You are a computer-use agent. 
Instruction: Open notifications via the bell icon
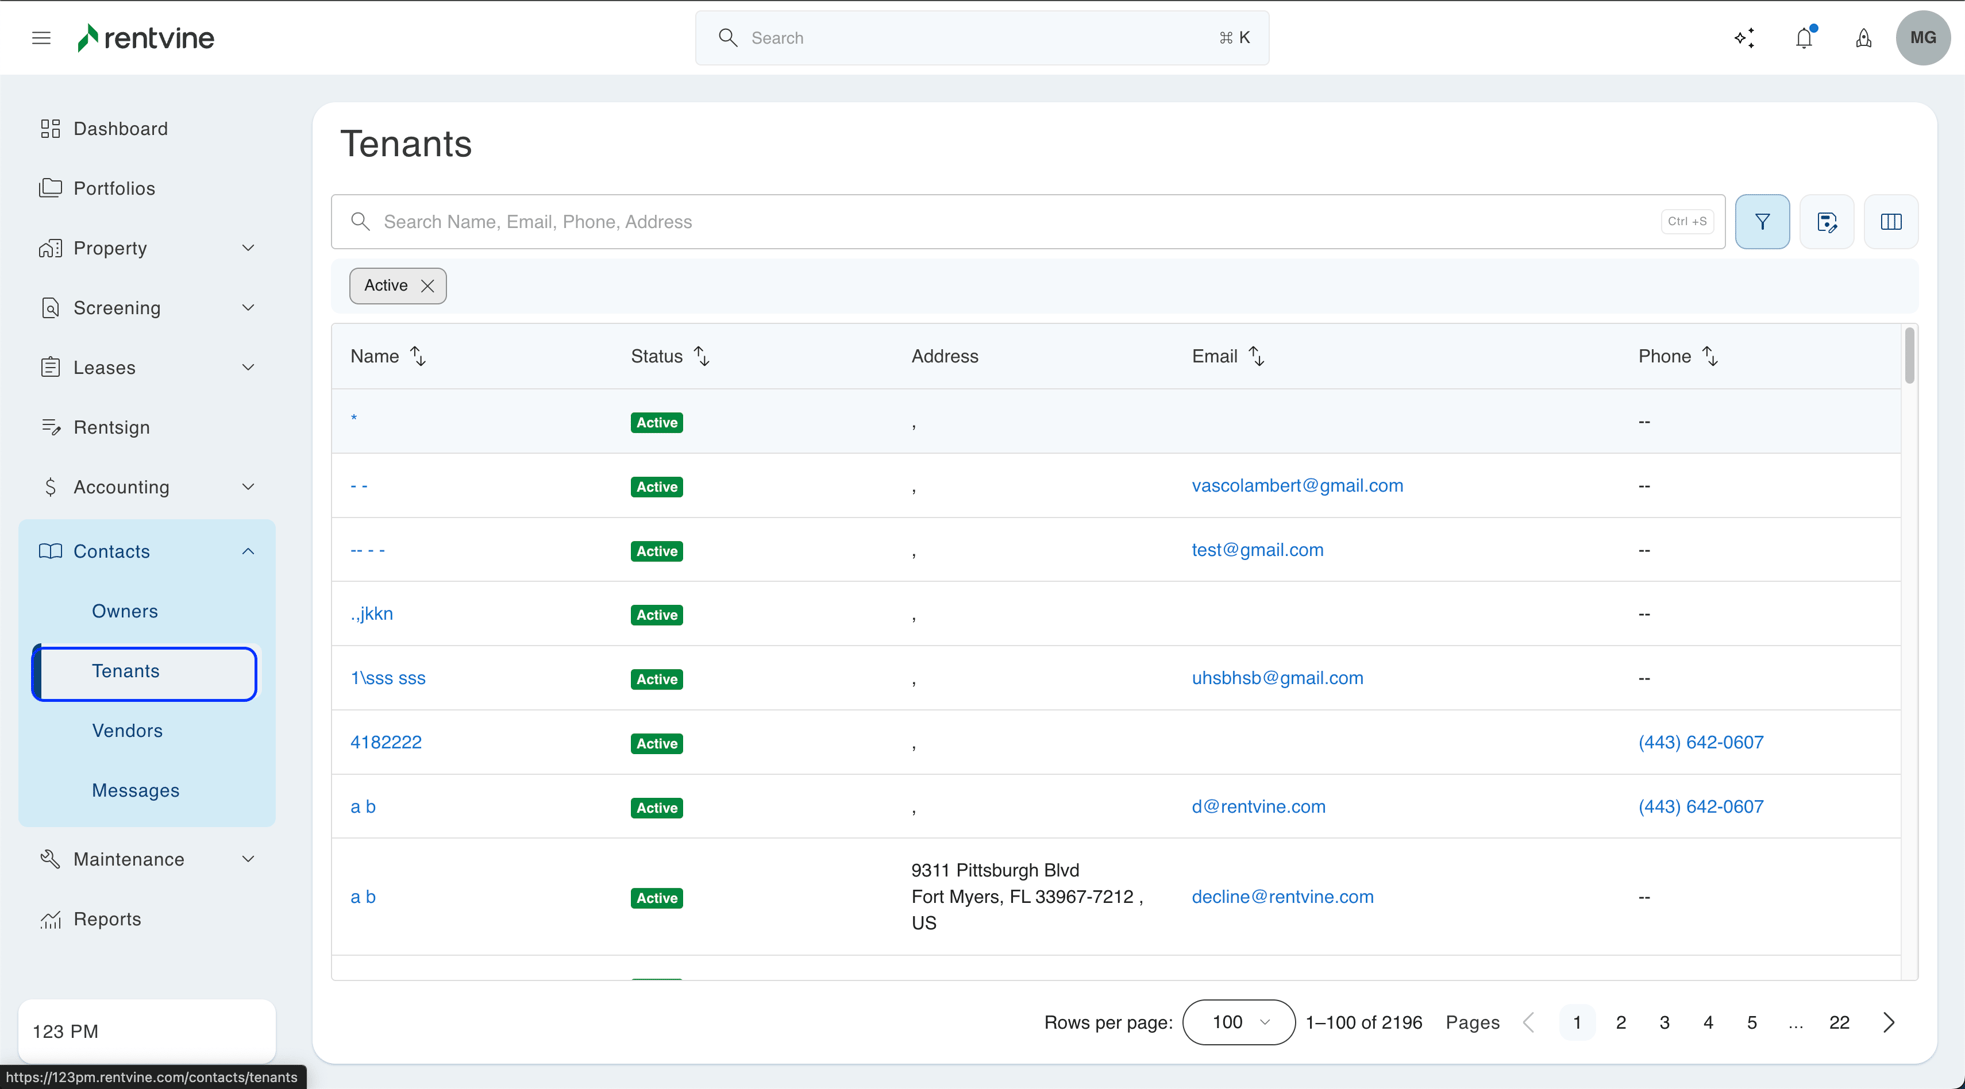[x=1804, y=37]
